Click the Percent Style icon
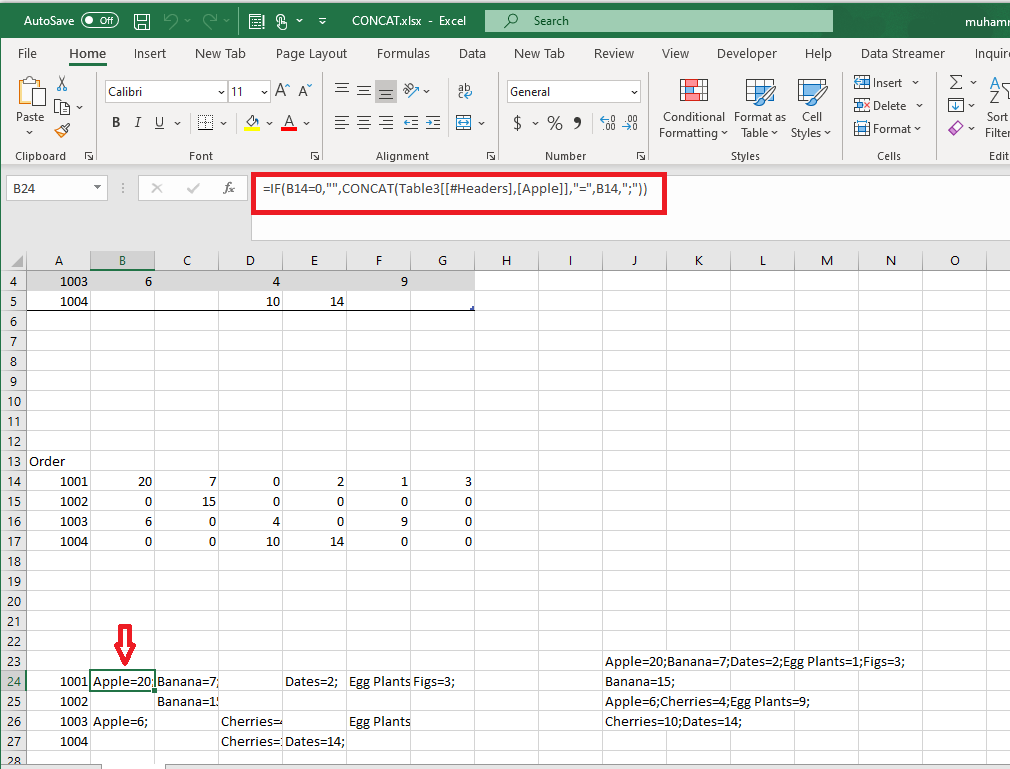The width and height of the screenshot is (1010, 769). pyautogui.click(x=555, y=123)
